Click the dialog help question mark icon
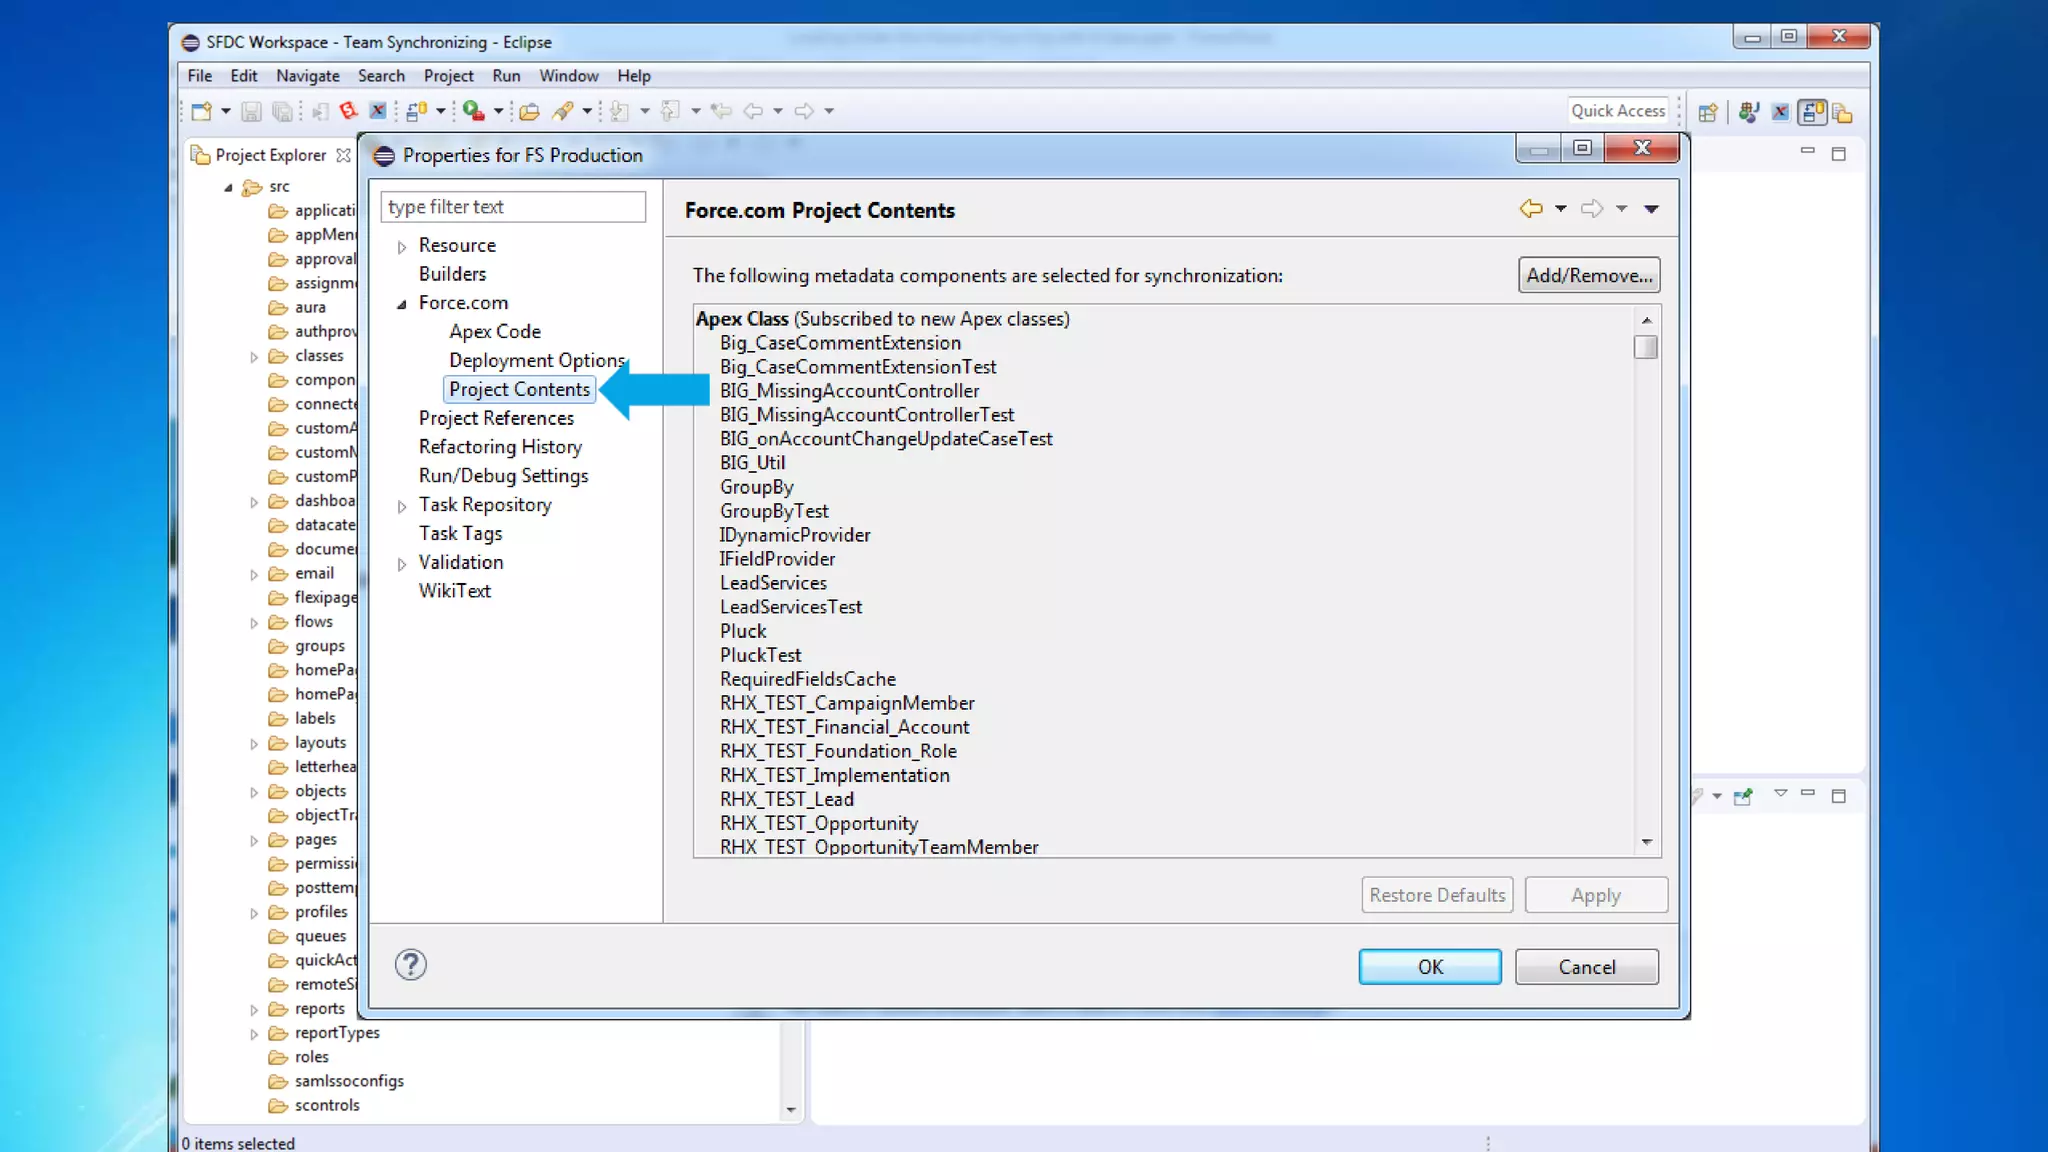 410,965
